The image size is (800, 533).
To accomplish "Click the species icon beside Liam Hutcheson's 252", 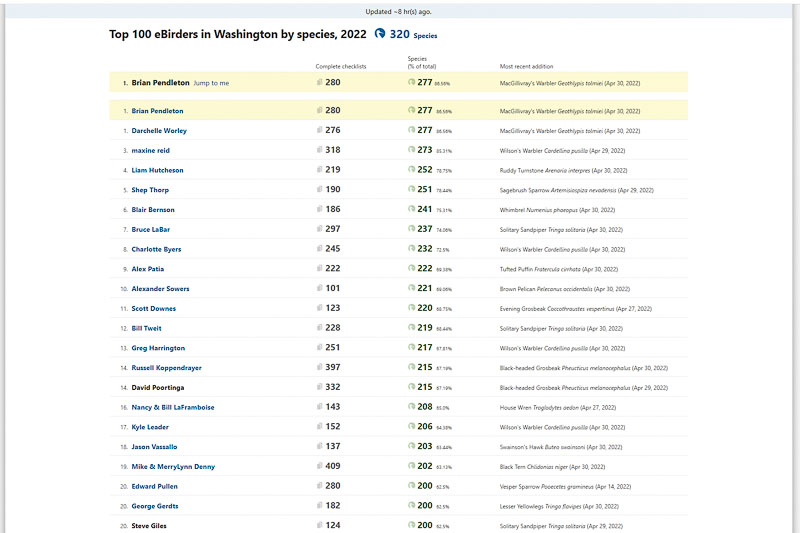I will 411,170.
